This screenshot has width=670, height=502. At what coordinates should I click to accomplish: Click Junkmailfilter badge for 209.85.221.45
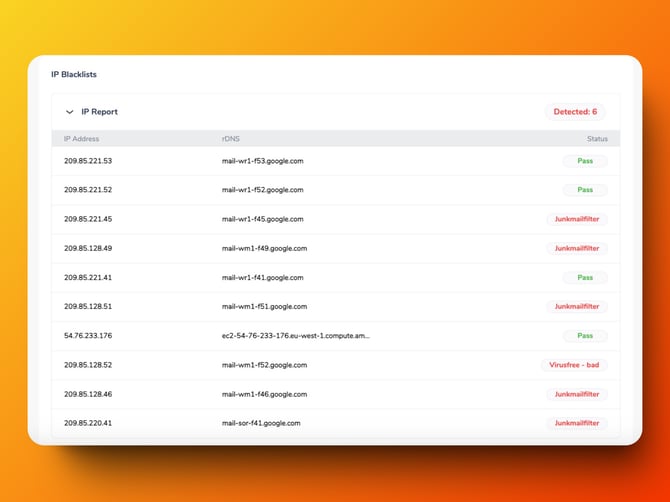coord(577,219)
